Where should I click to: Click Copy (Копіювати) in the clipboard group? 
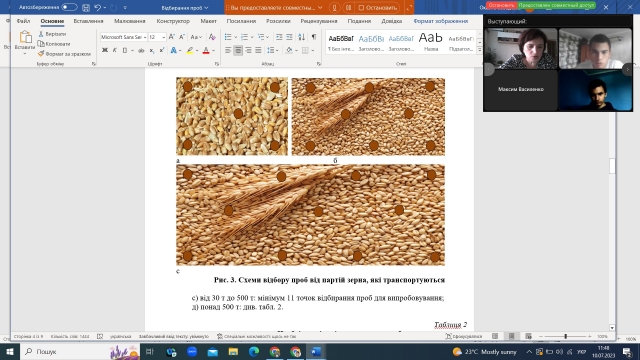click(54, 44)
